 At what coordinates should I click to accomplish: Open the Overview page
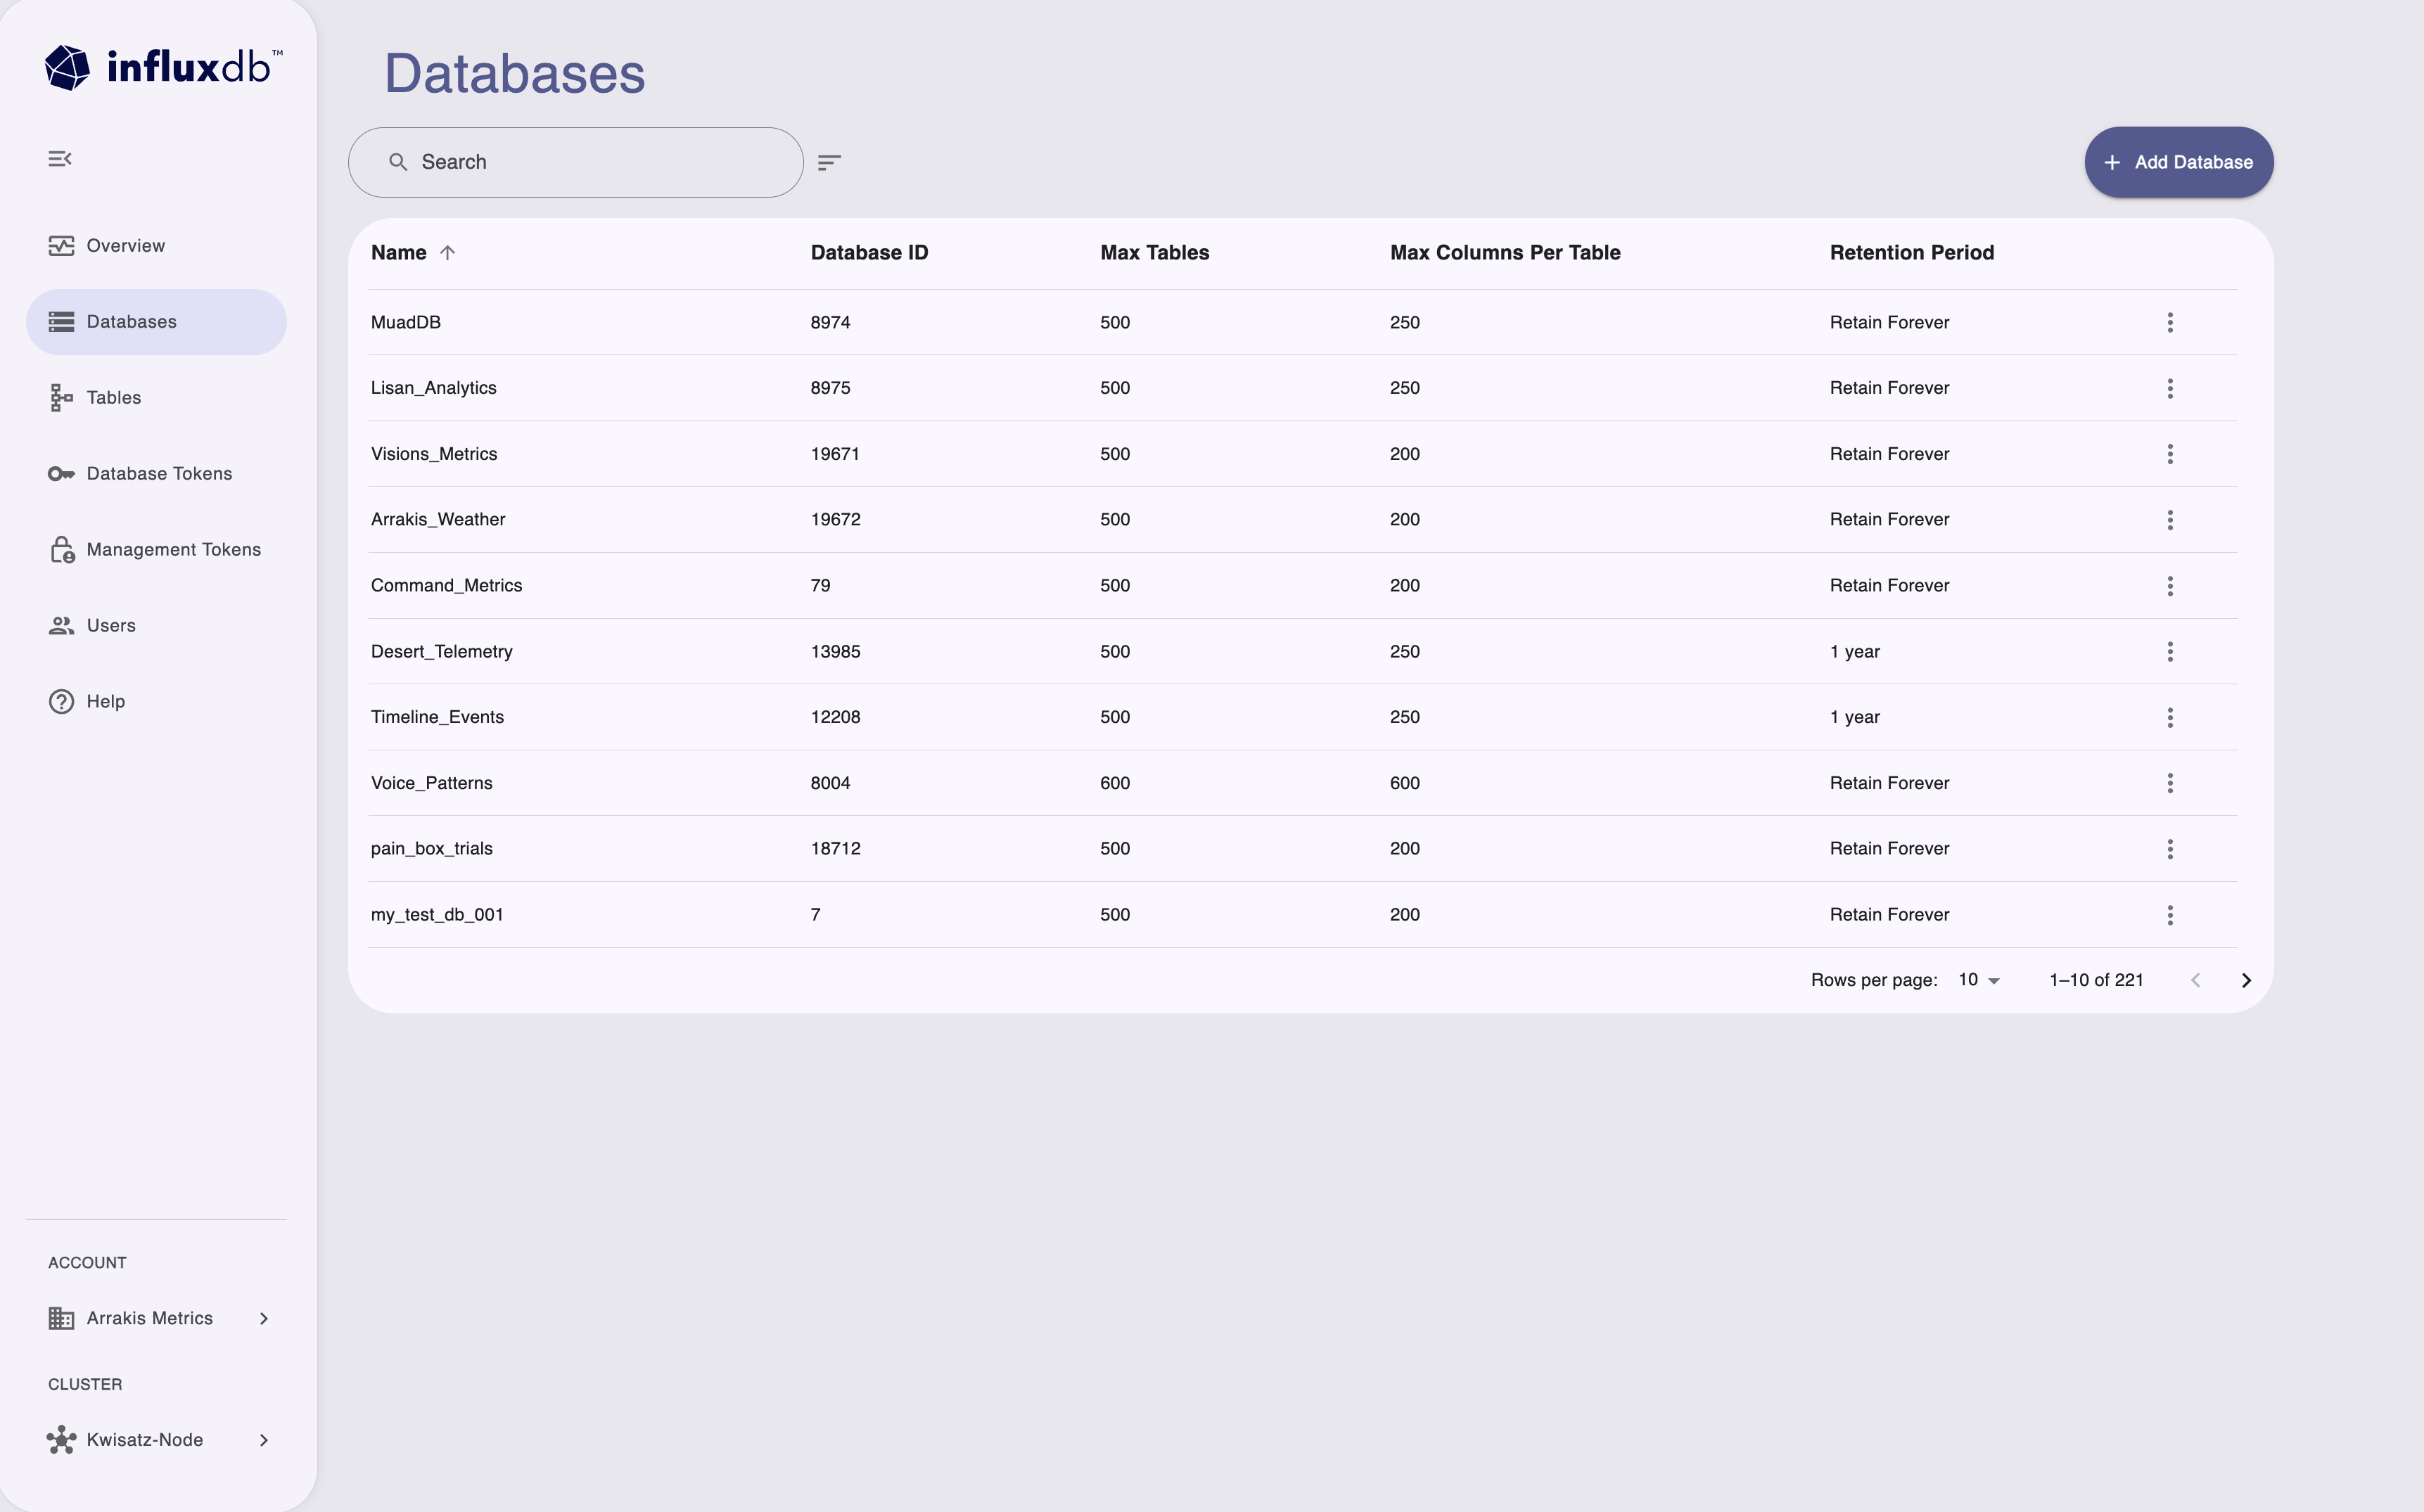(x=156, y=246)
